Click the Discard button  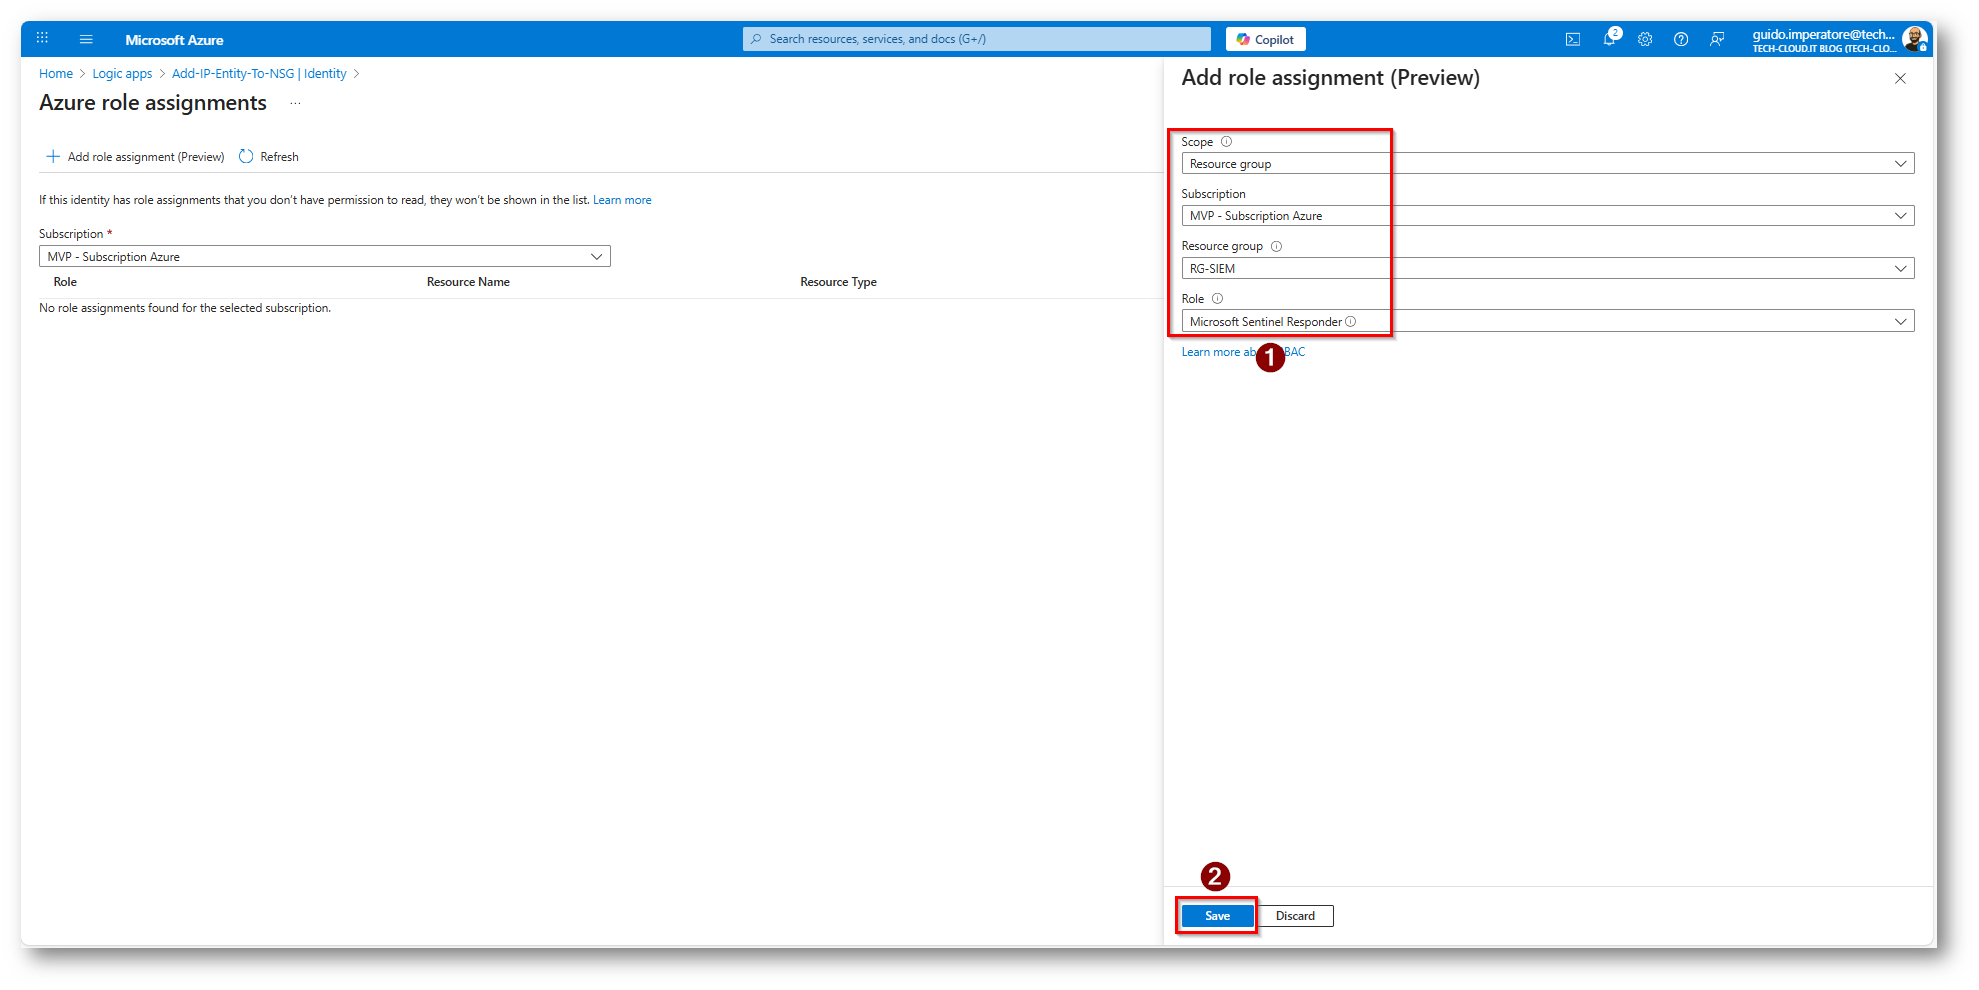[x=1295, y=916]
